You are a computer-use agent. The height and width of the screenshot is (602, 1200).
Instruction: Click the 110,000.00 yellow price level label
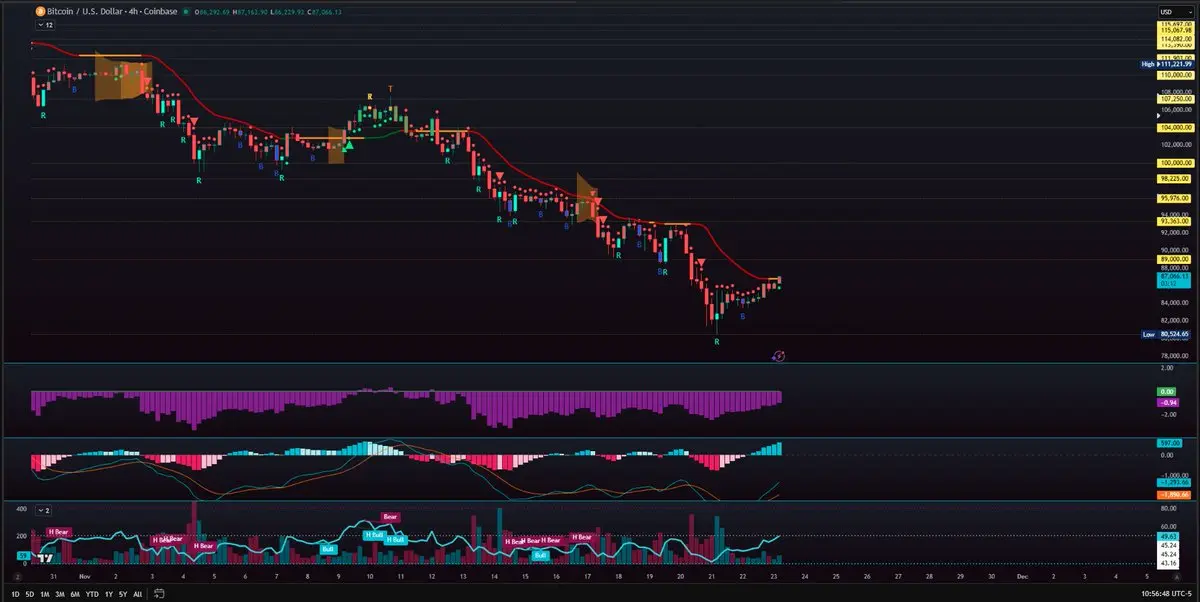click(x=1176, y=75)
